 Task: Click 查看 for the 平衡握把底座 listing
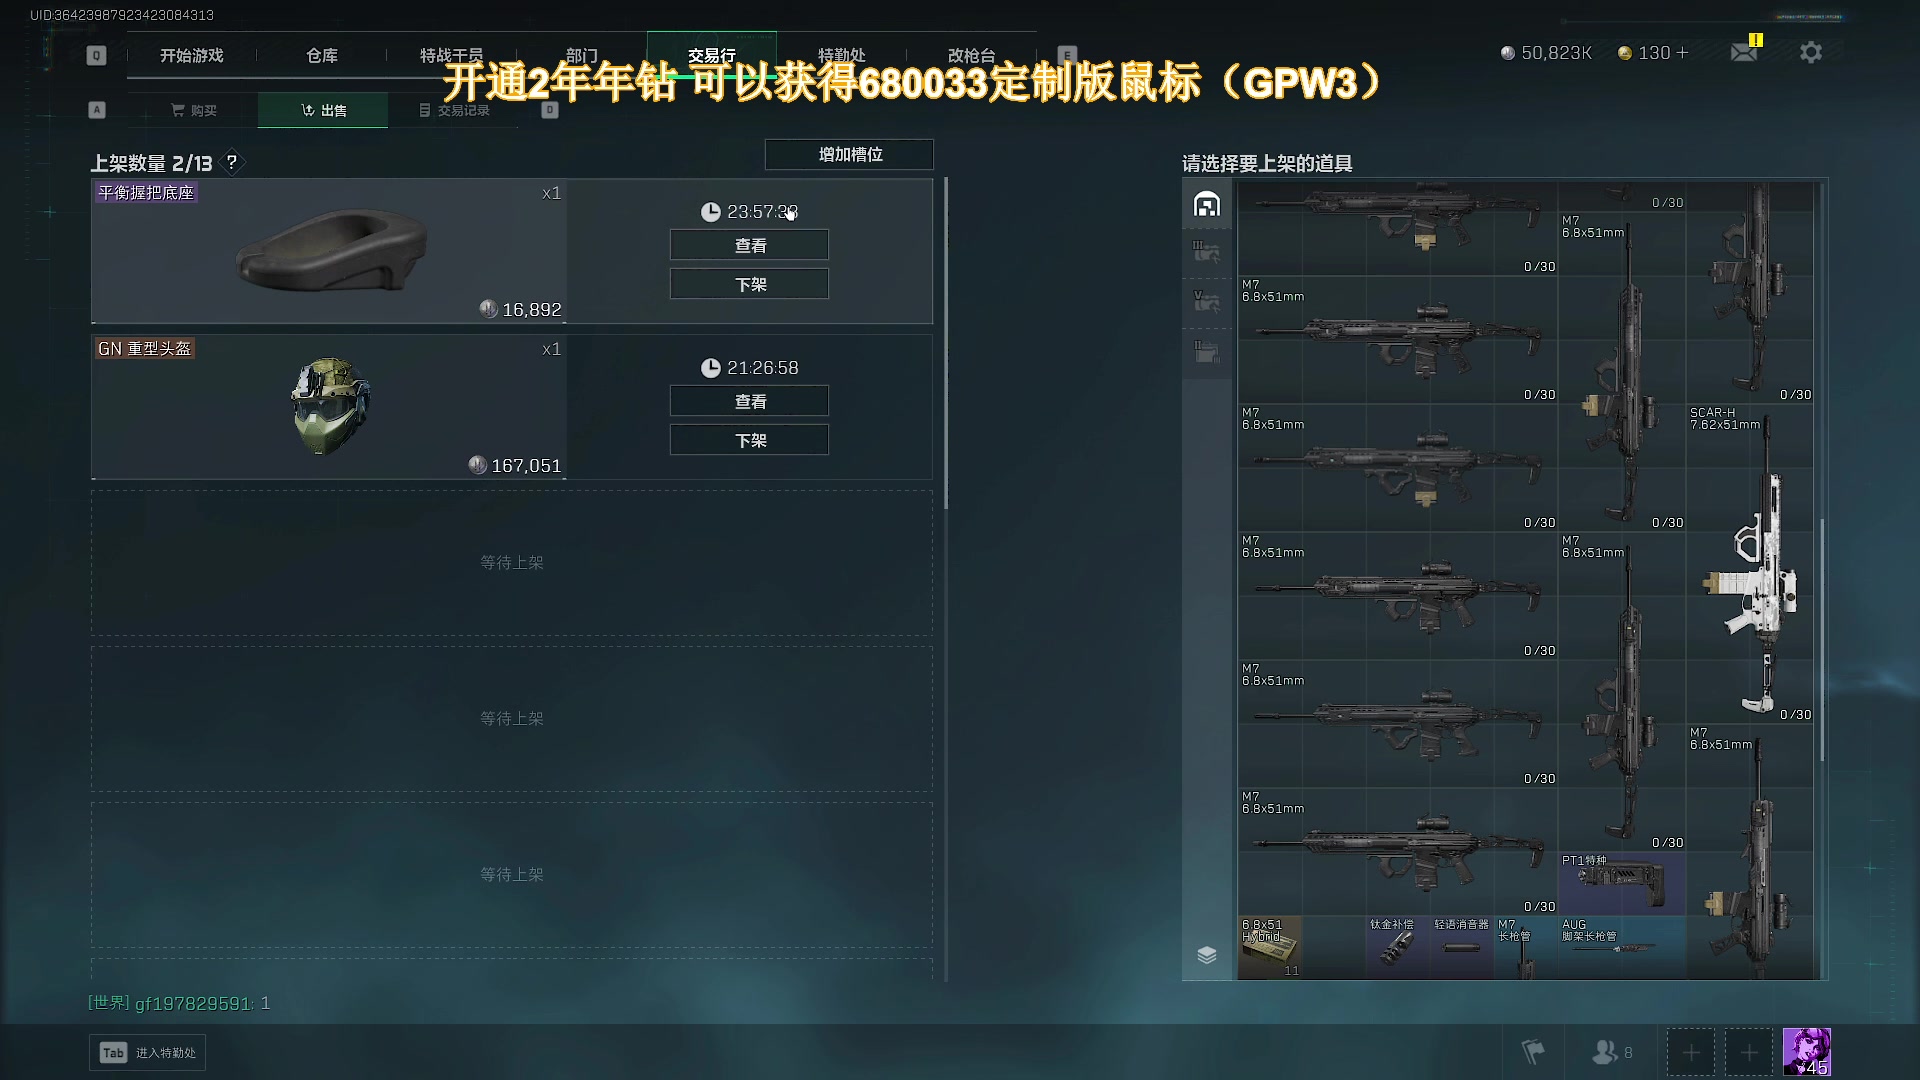pyautogui.click(x=749, y=245)
